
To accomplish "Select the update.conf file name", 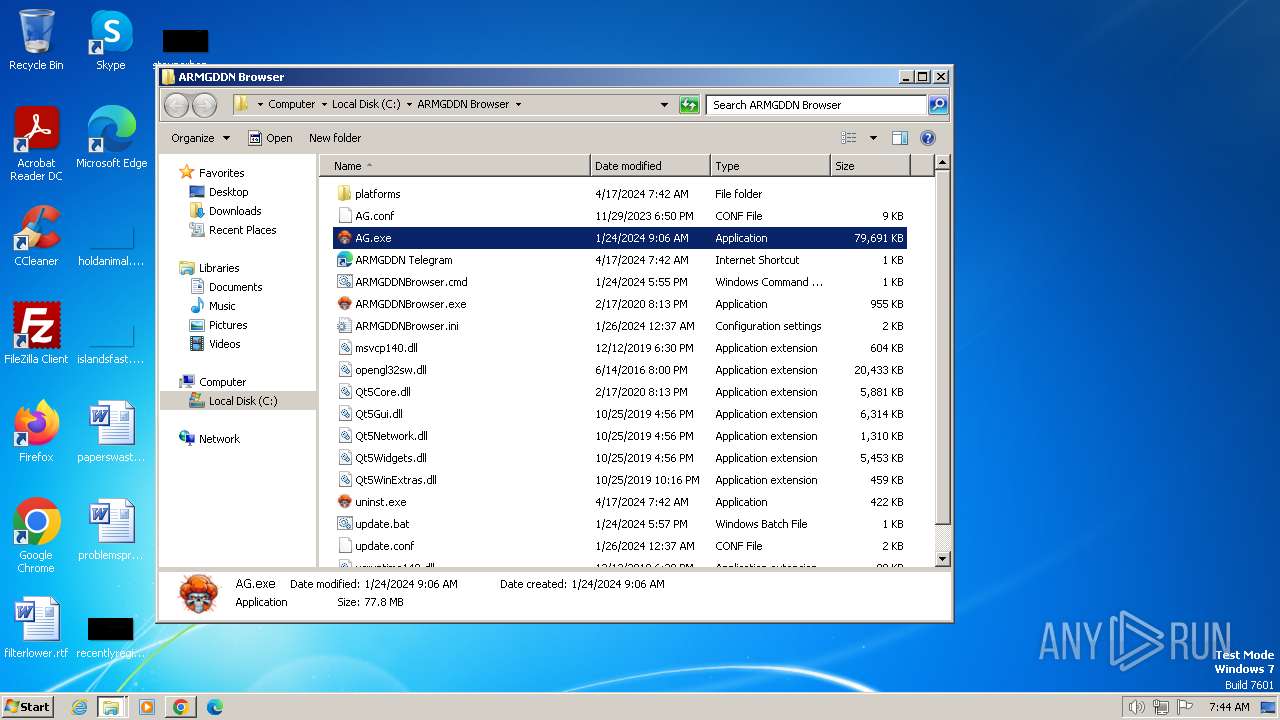I will tap(385, 546).
